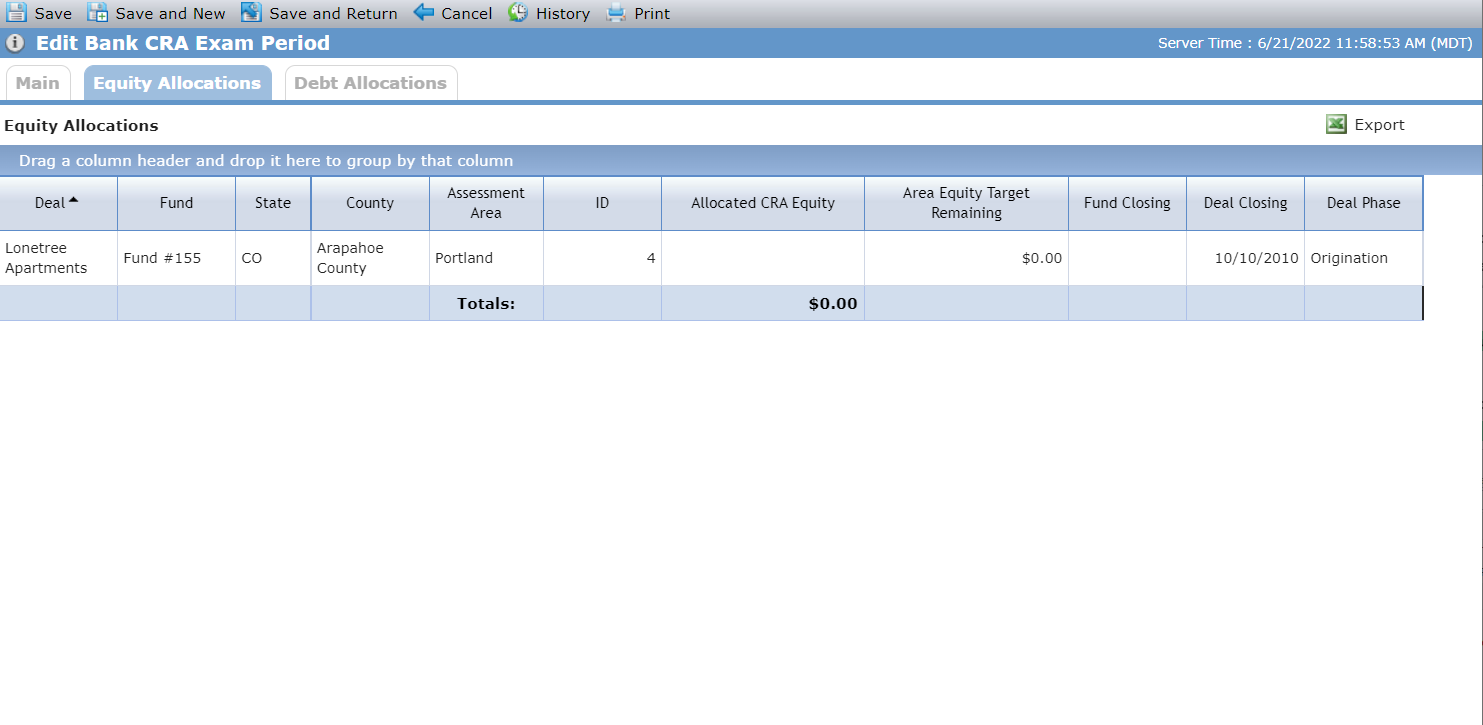This screenshot has height=725, width=1483.
Task: Click the Lonetree Apartments deal cell
Action: pyautogui.click(x=58, y=258)
